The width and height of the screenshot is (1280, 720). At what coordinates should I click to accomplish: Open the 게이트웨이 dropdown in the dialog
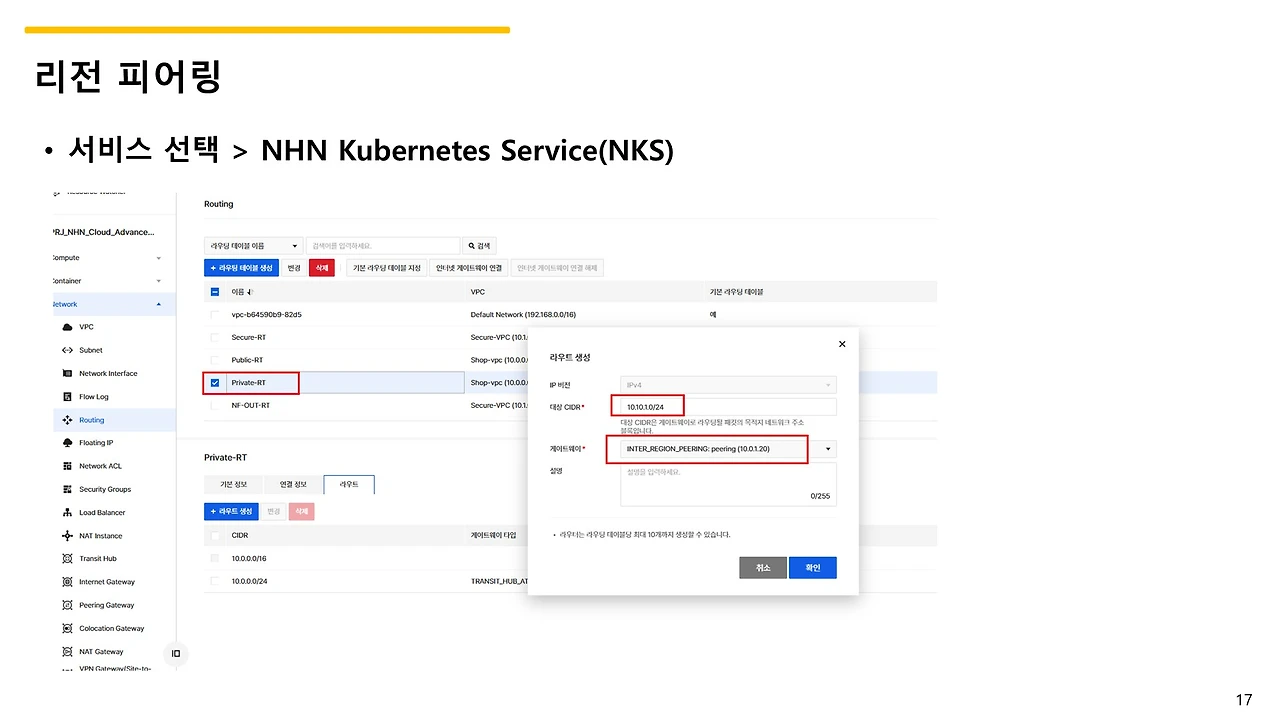728,450
